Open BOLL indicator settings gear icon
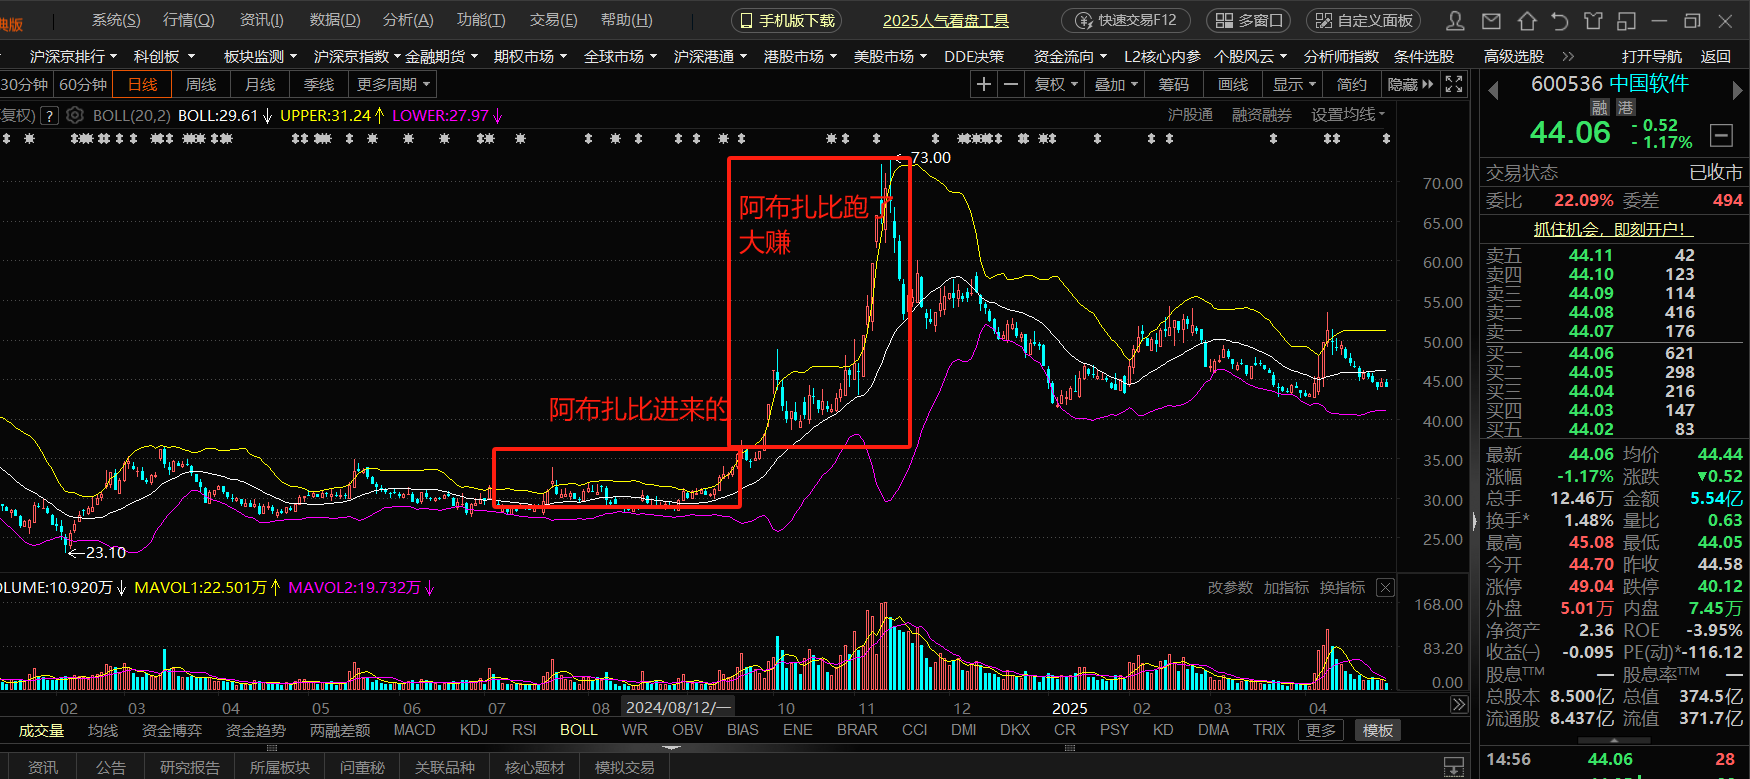Image resolution: width=1750 pixels, height=779 pixels. point(75,115)
